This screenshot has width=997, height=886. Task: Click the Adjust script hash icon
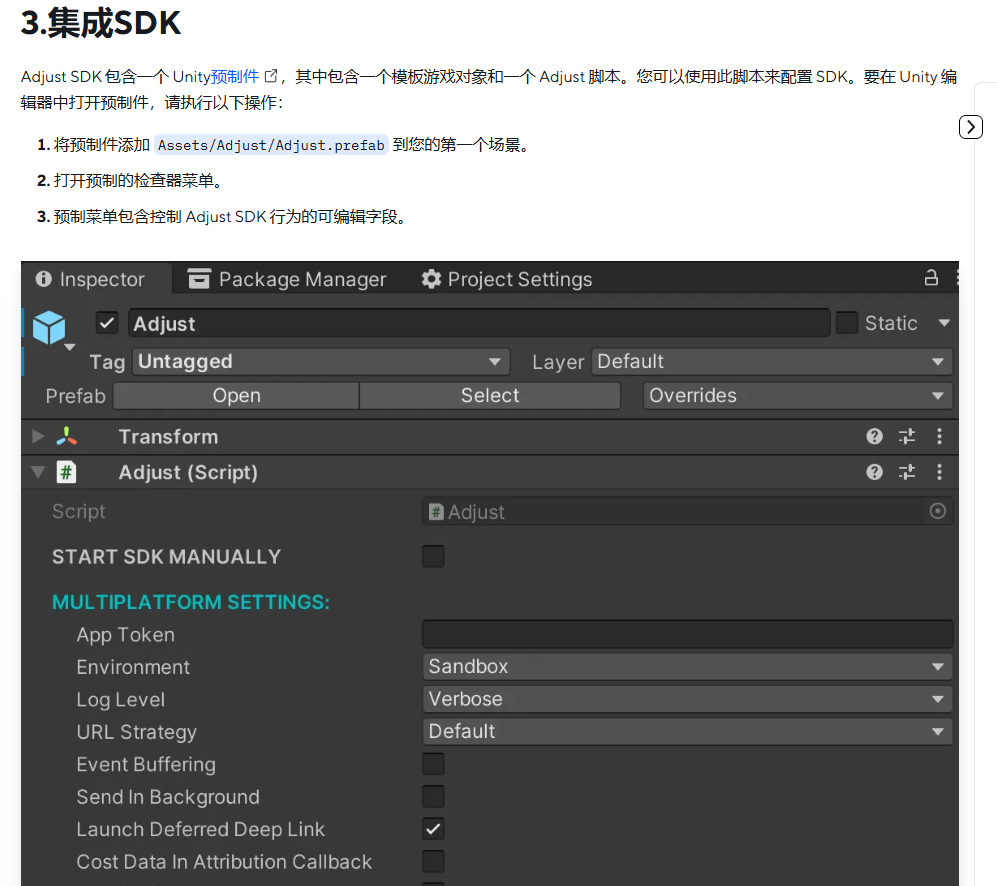coord(66,472)
